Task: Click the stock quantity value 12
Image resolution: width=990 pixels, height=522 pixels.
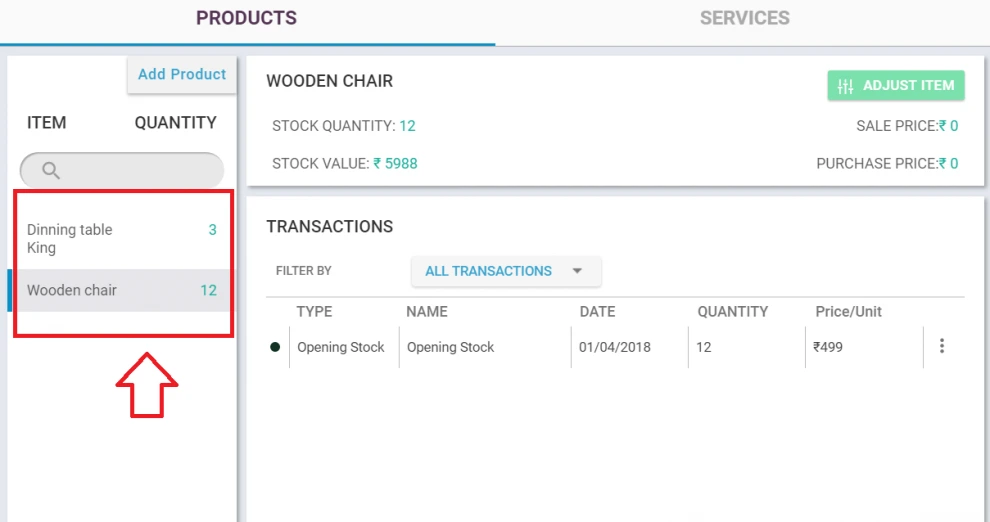Action: click(x=407, y=126)
